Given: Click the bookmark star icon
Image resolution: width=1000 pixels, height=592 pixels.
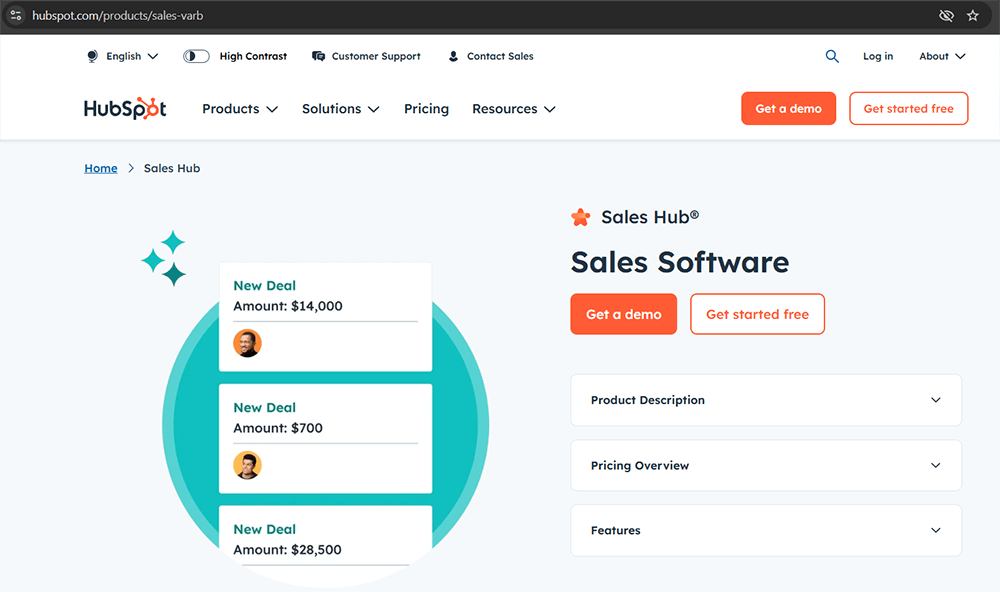Looking at the screenshot, I should coord(973,16).
